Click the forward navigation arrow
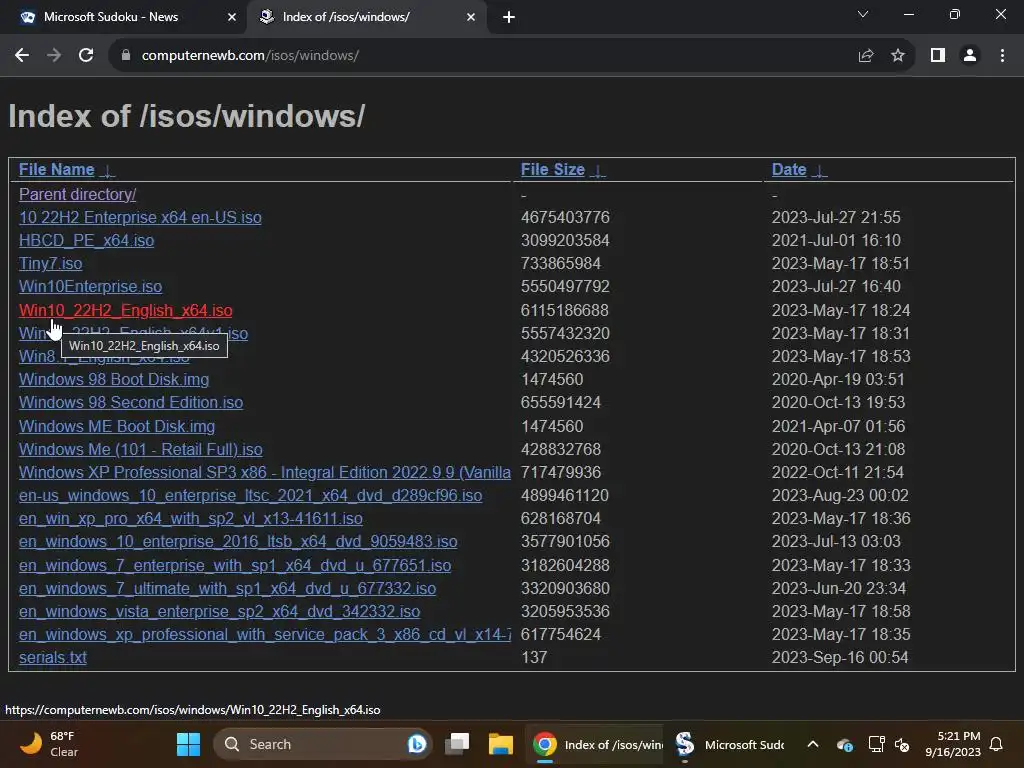This screenshot has height=768, width=1024. click(54, 56)
